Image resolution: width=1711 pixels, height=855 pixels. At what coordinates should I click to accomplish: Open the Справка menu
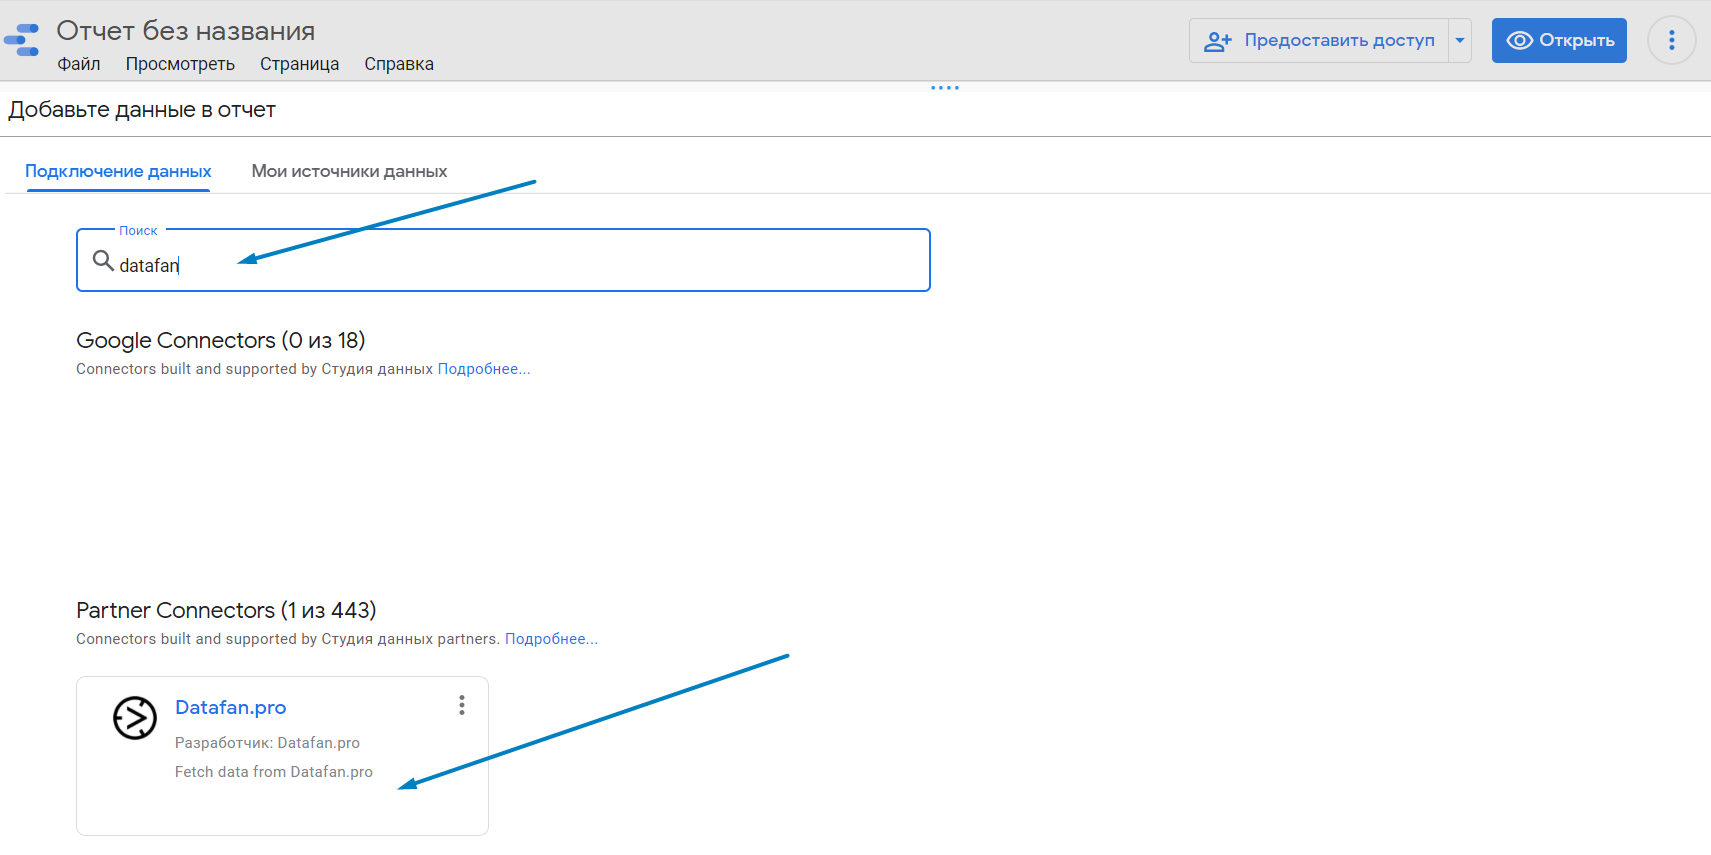click(398, 64)
